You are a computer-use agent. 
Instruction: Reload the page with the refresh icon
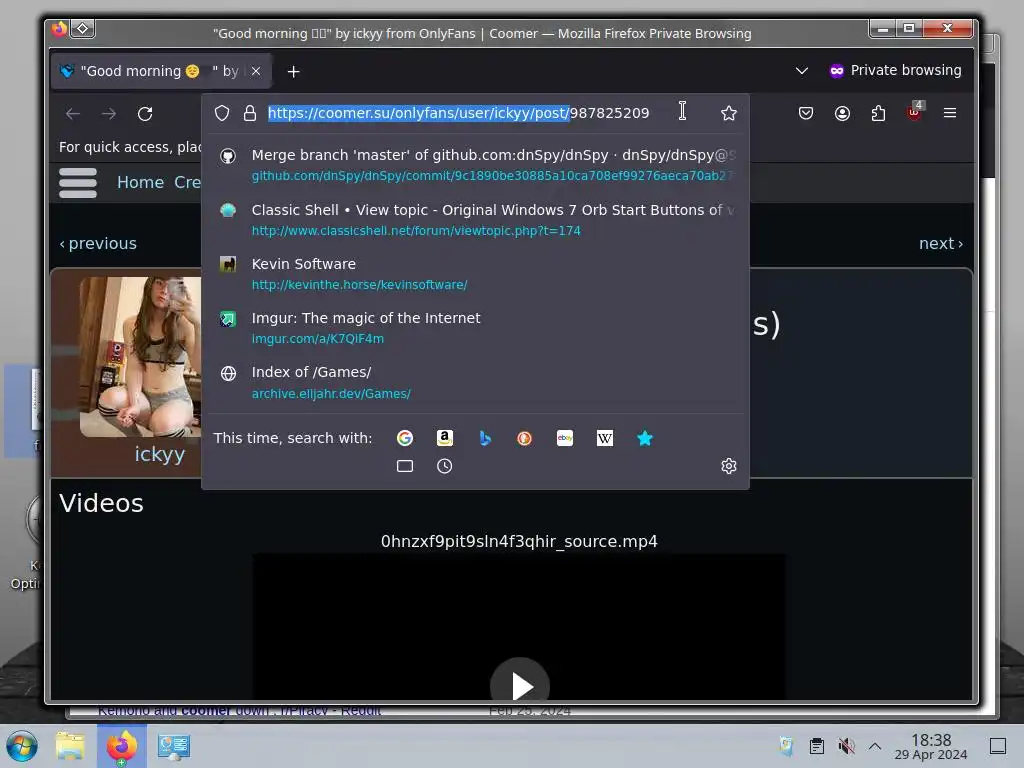[145, 114]
